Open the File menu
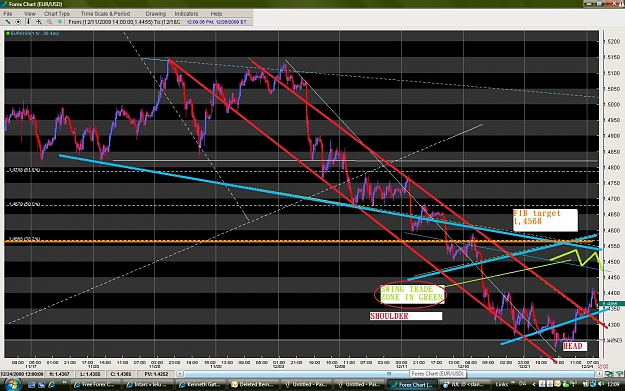625x391 pixels. pos(8,14)
